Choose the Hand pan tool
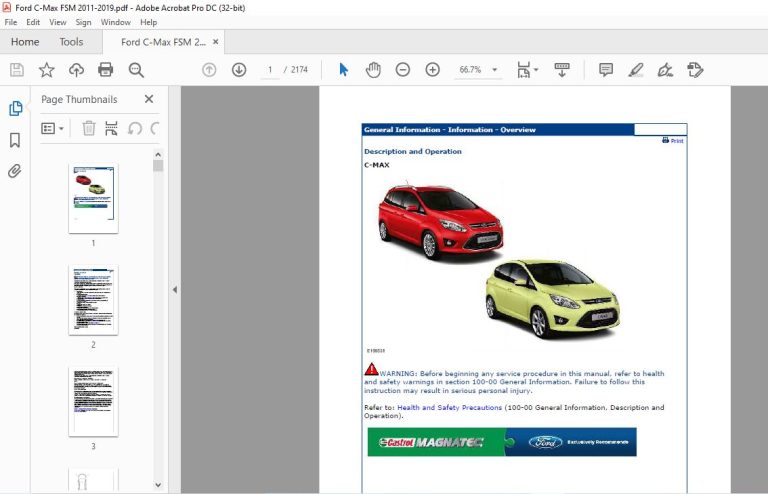 pos(373,70)
